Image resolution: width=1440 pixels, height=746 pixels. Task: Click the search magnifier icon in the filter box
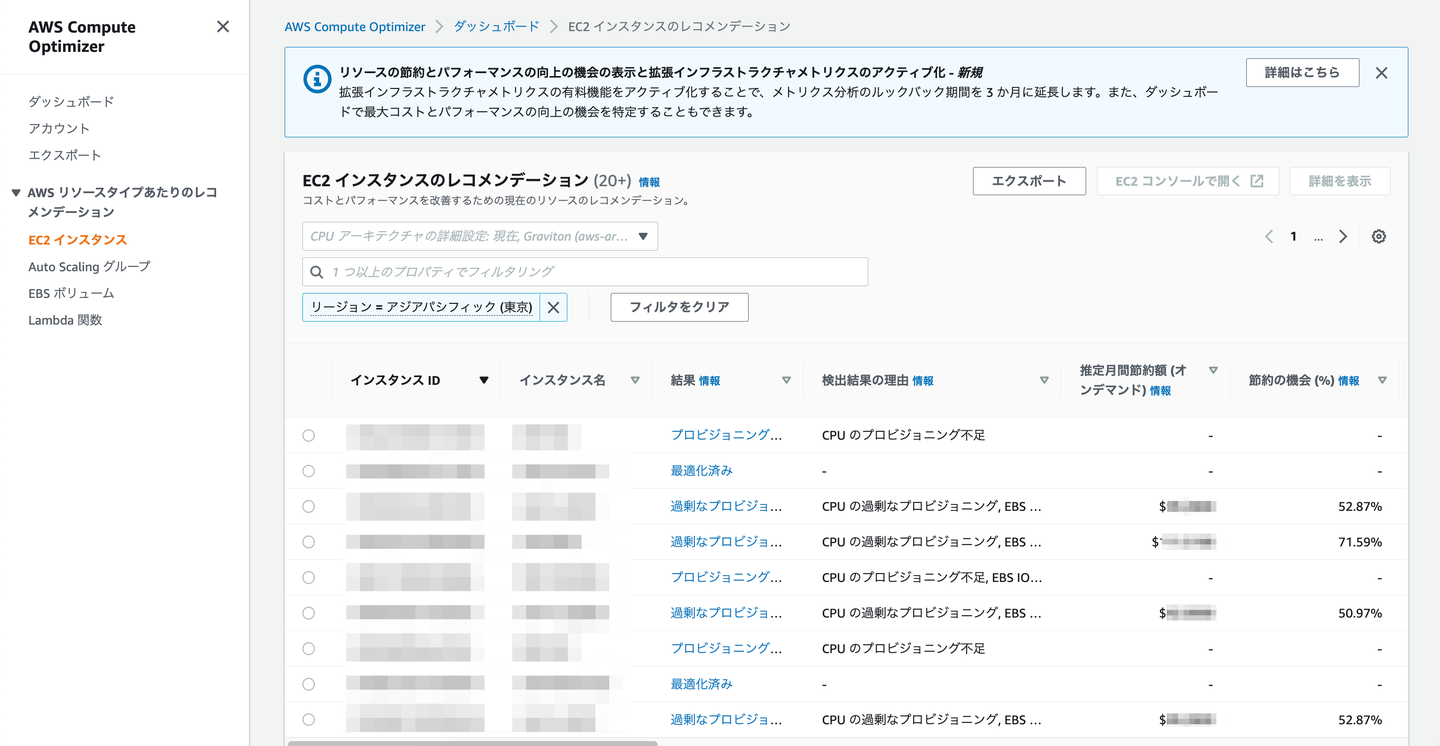point(316,271)
